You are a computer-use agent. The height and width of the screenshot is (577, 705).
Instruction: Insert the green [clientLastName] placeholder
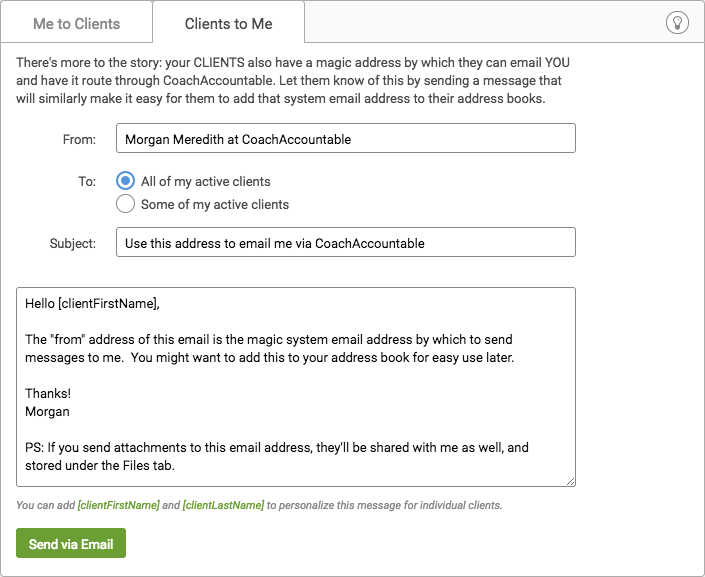point(223,505)
